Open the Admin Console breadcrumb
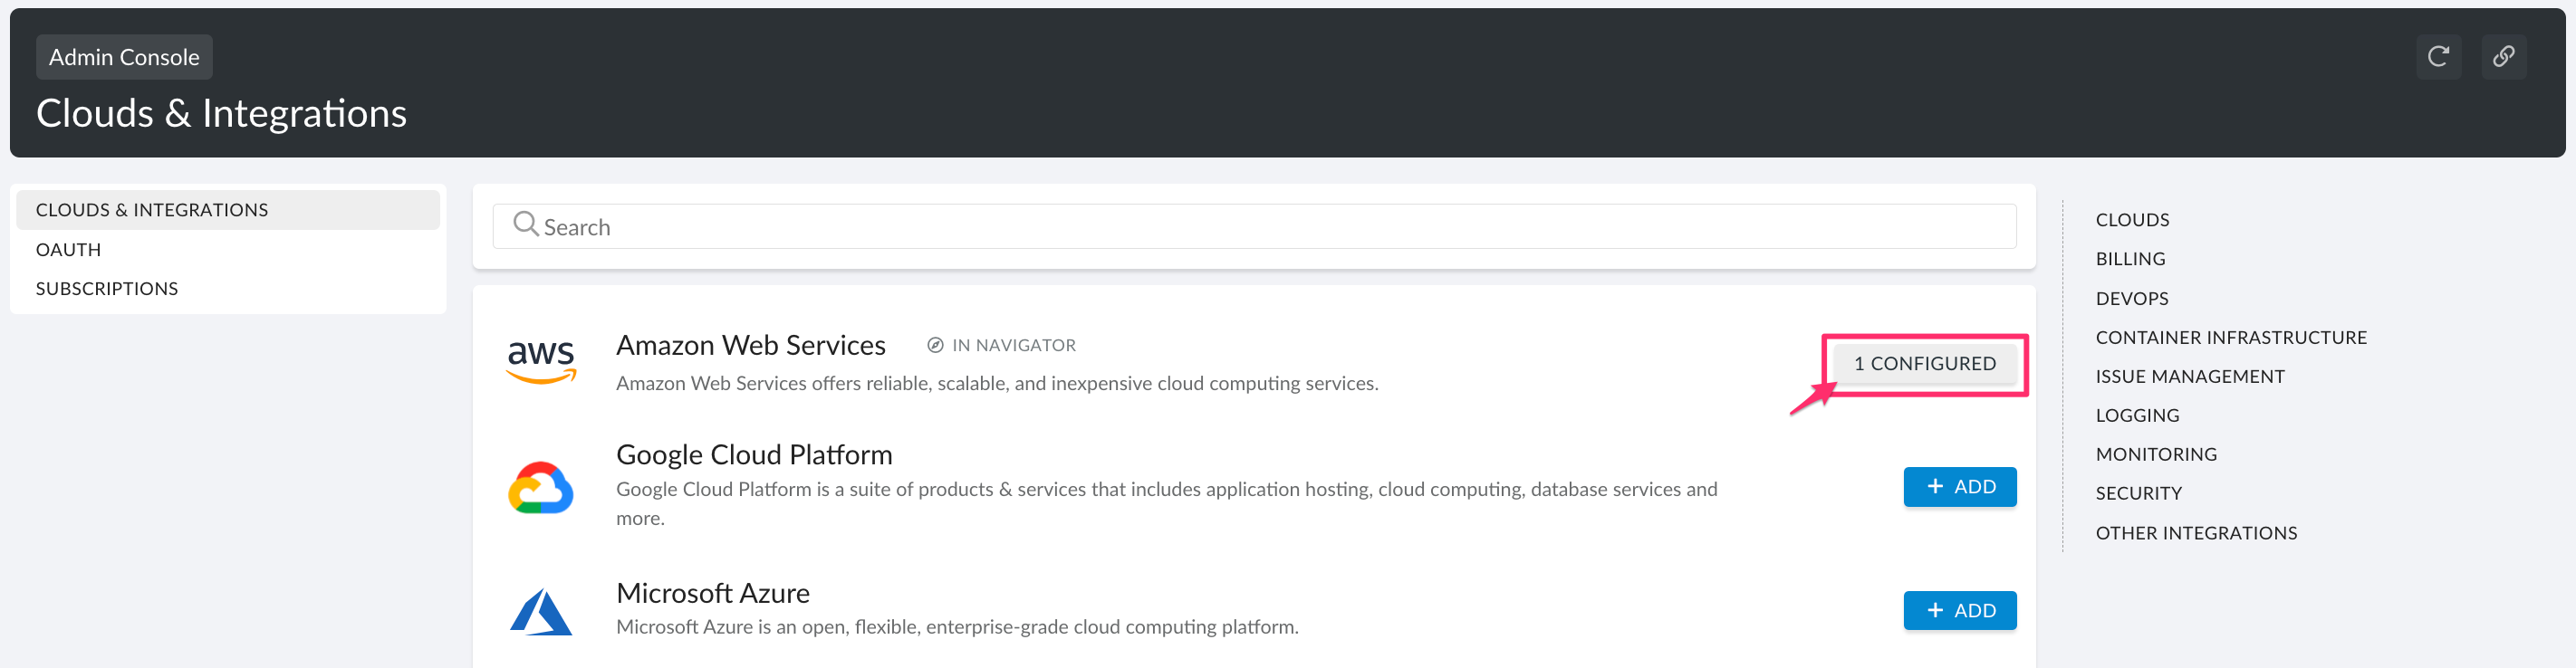 [124, 57]
